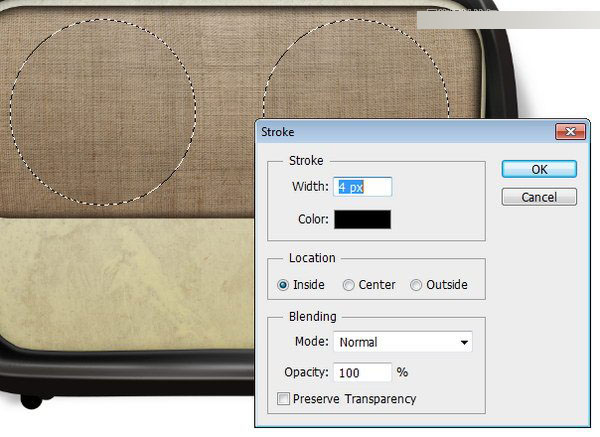
Task: Close the Stroke dialog with the red X
Action: click(x=570, y=132)
